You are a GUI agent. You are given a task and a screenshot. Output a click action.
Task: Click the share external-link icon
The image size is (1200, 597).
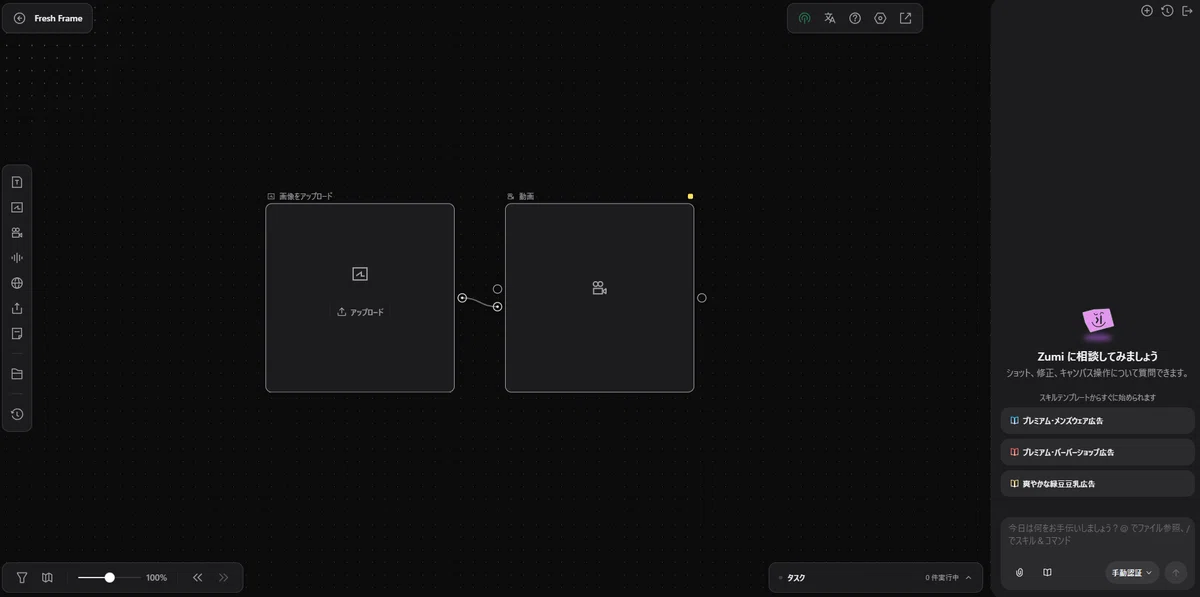tap(906, 18)
